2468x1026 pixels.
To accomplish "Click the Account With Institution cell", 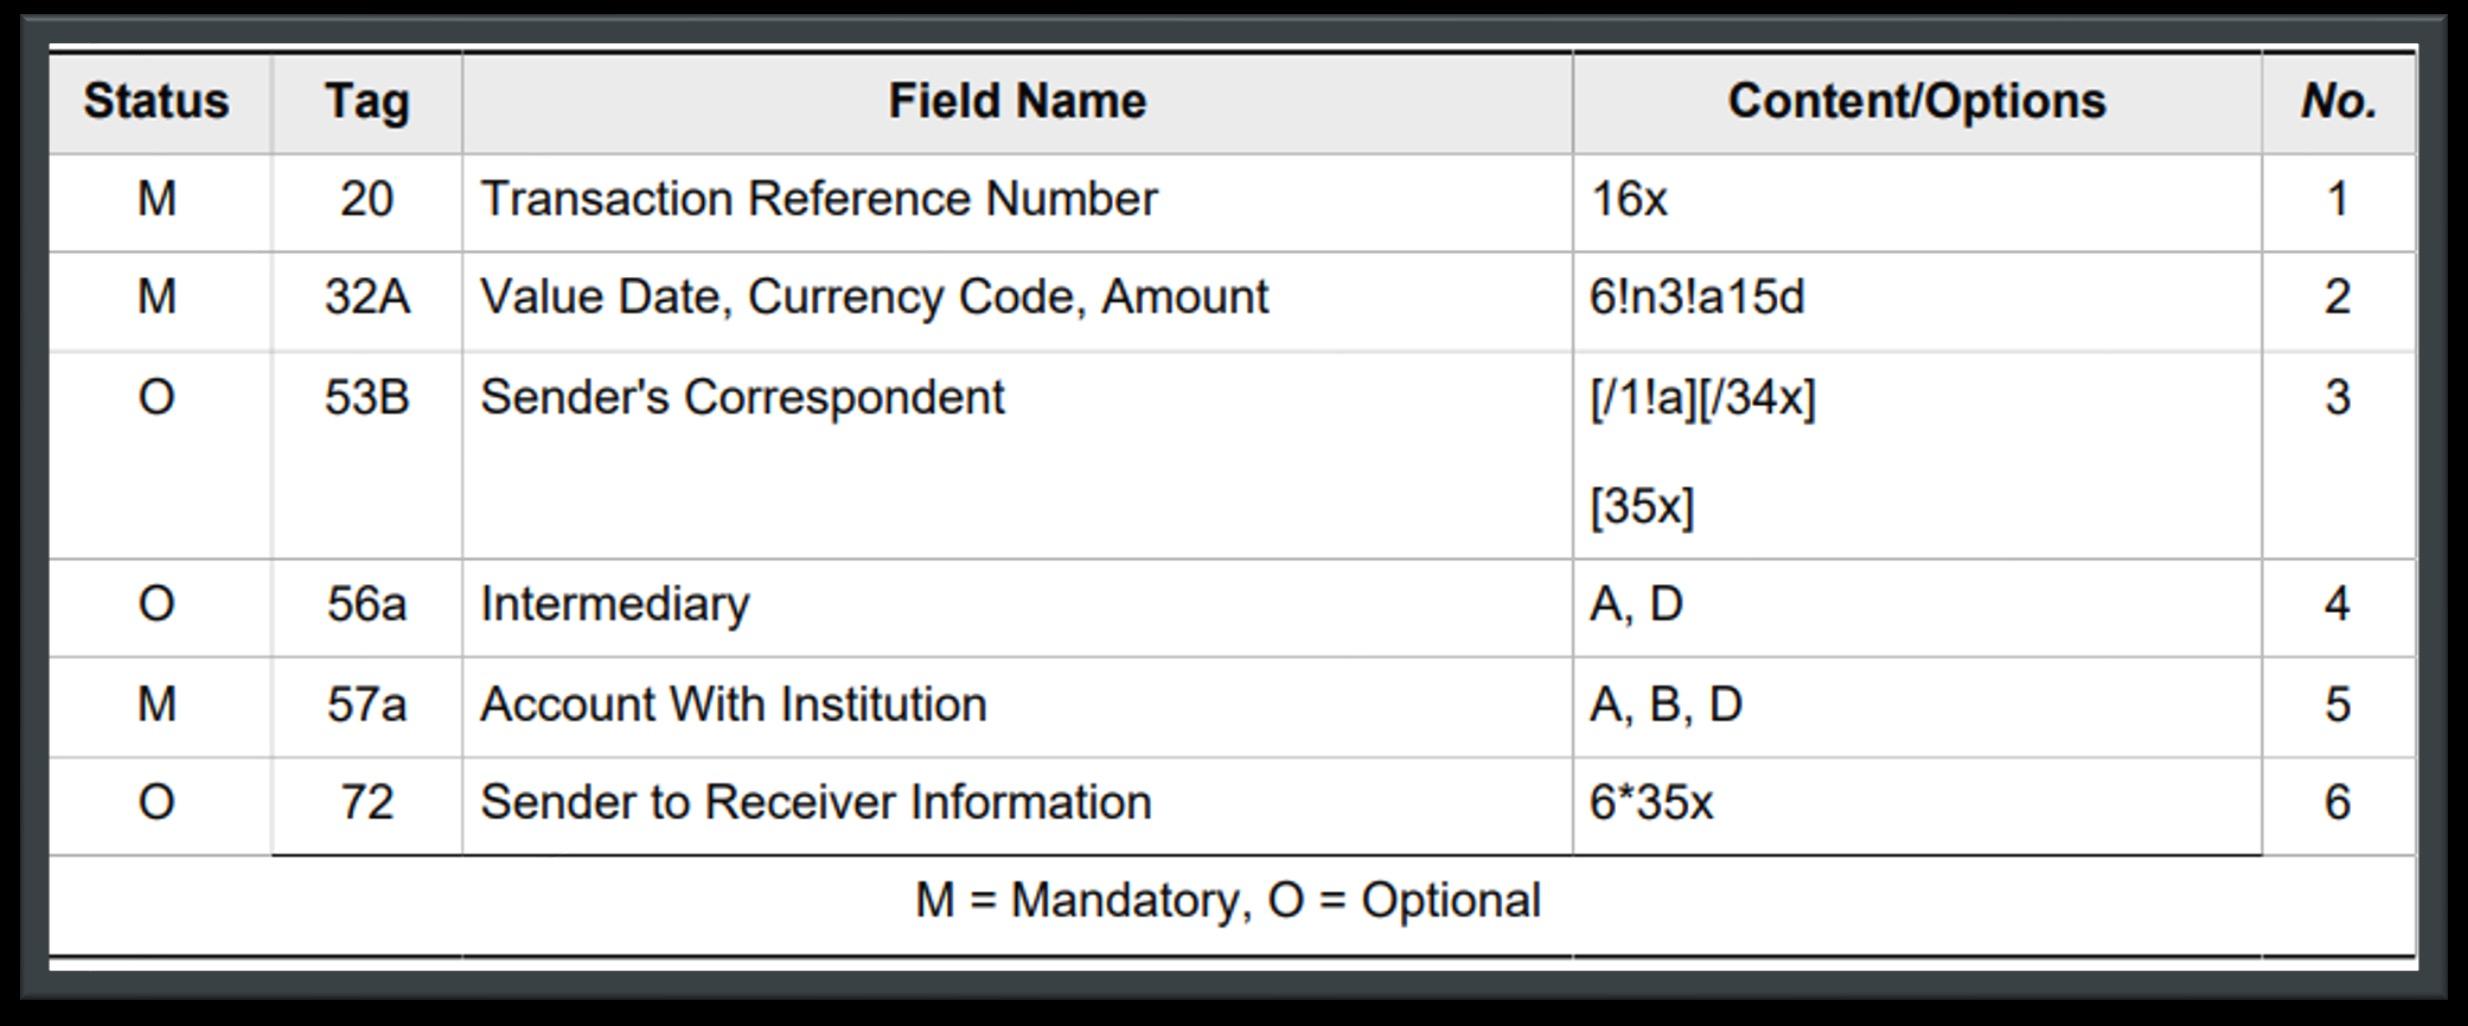I will point(1017,706).
